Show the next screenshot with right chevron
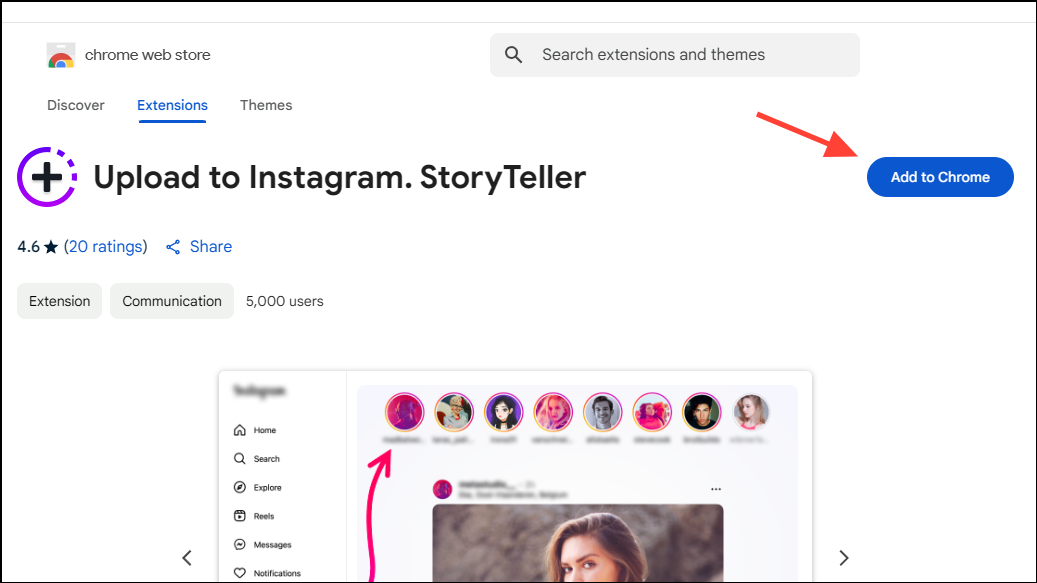 tap(844, 558)
